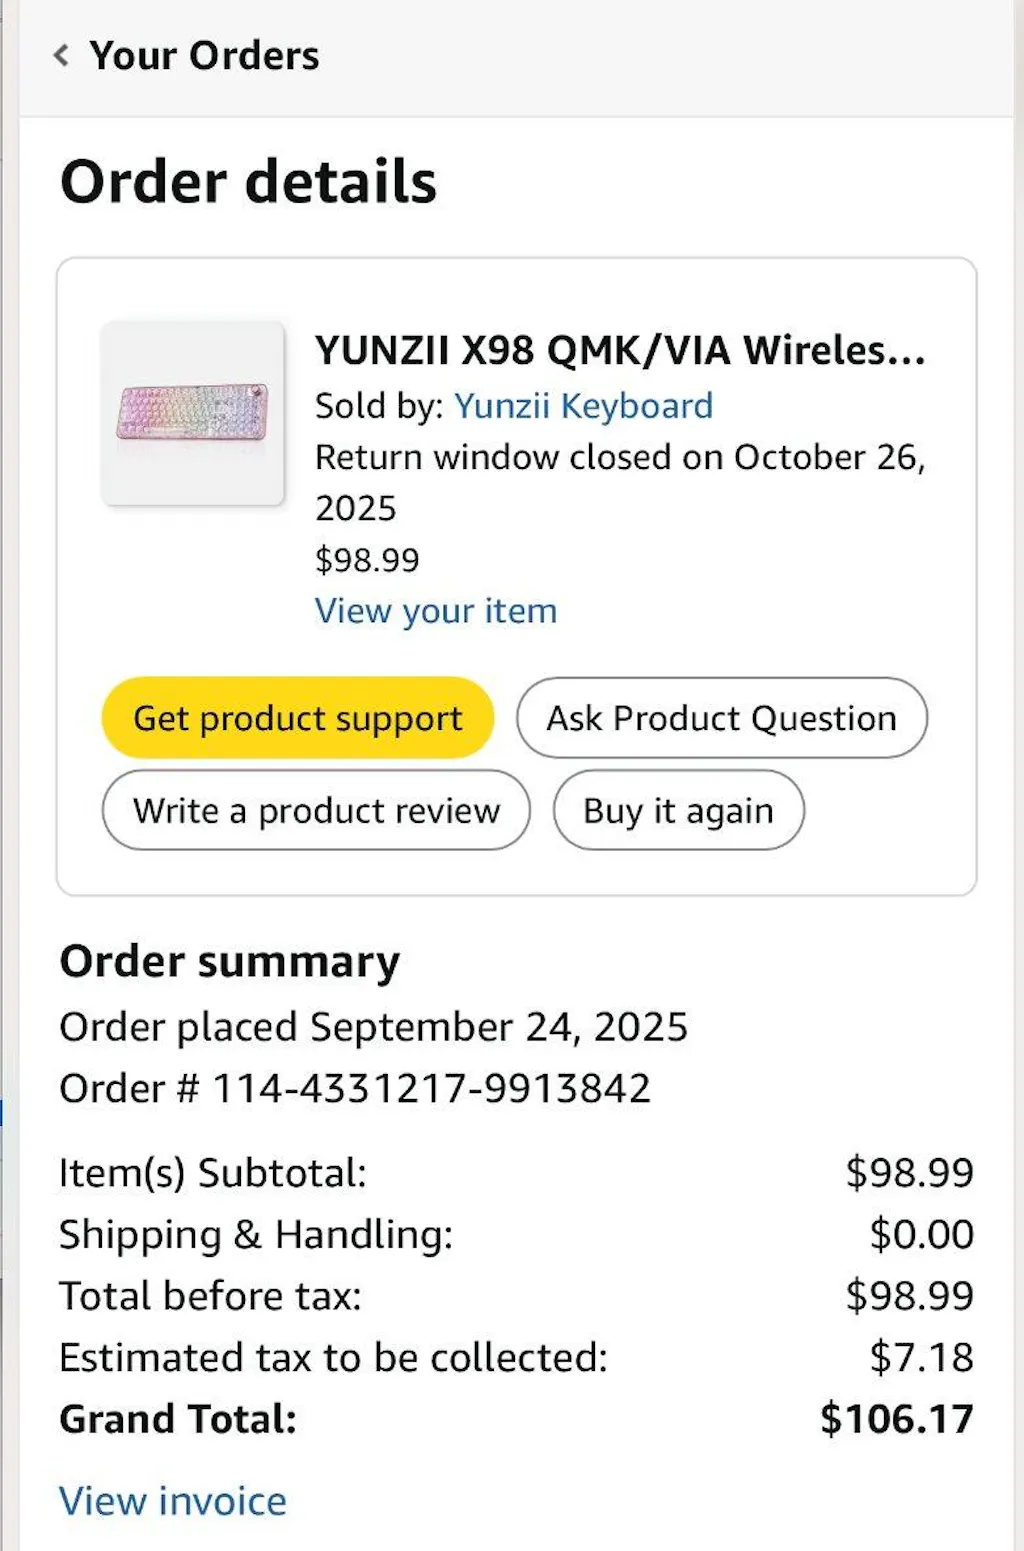Visit the Yunzii Keyboard seller page
1024x1551 pixels.
pos(583,406)
